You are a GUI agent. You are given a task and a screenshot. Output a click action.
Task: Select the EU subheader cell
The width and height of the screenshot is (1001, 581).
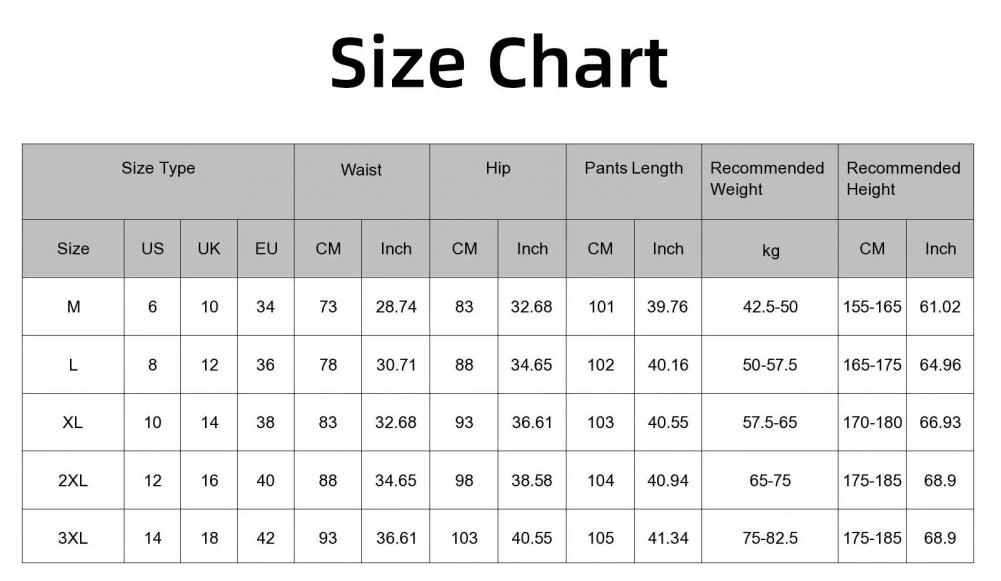point(266,249)
